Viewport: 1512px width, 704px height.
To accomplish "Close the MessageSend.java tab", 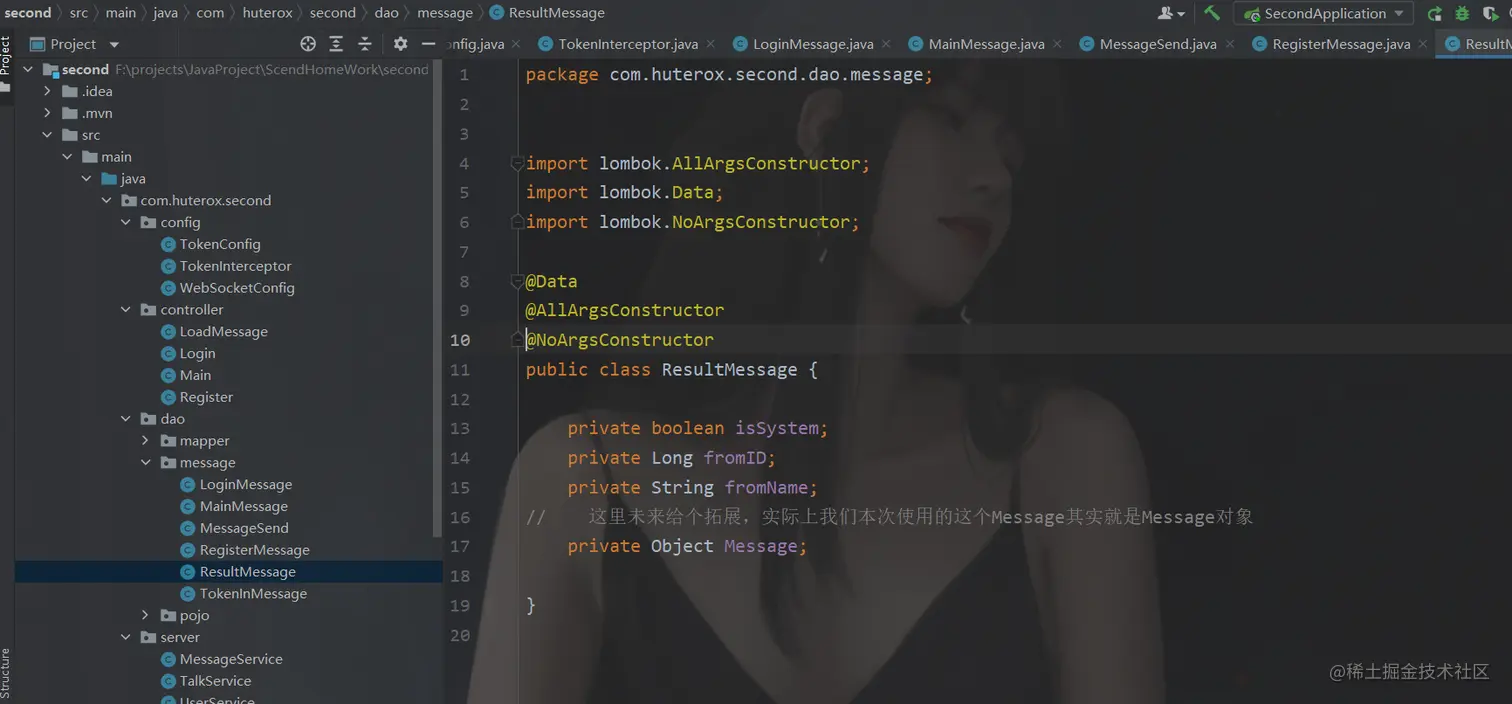I will coord(1229,44).
